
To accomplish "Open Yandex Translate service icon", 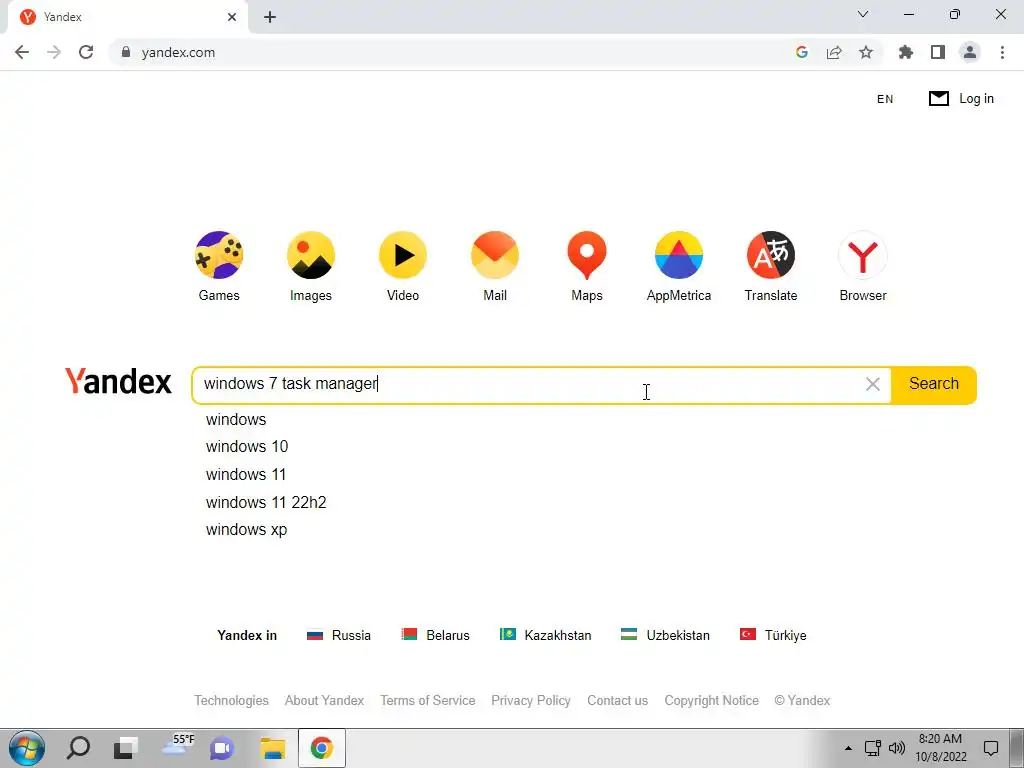I will [771, 255].
